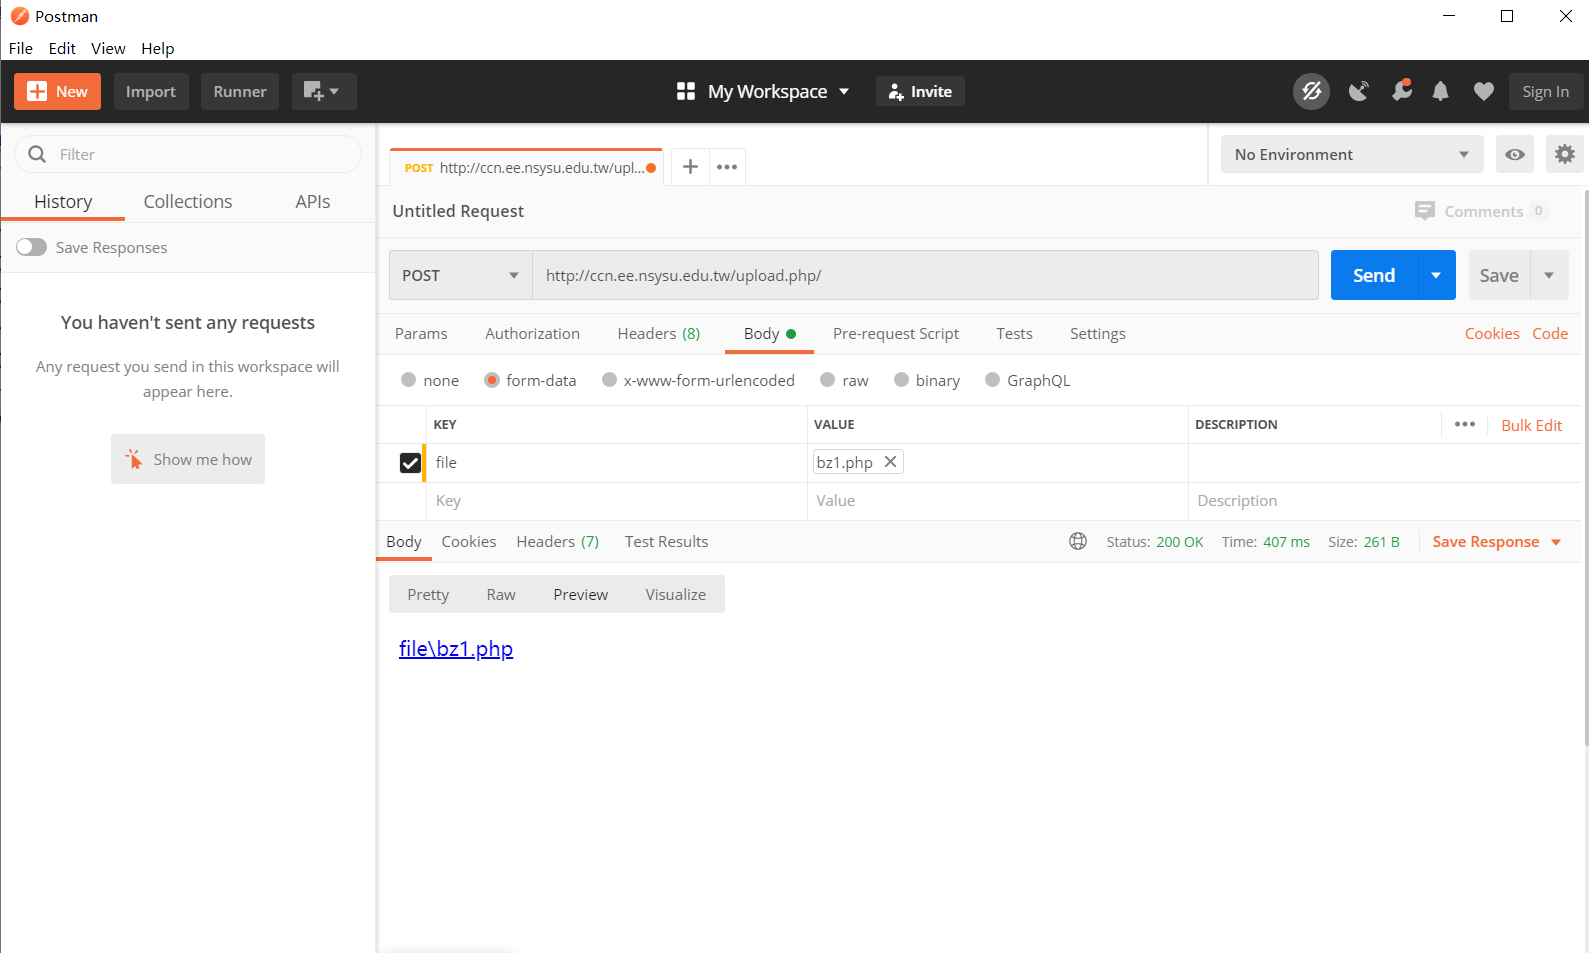Toggle the Save Responses switch
The image size is (1589, 953).
click(31, 247)
